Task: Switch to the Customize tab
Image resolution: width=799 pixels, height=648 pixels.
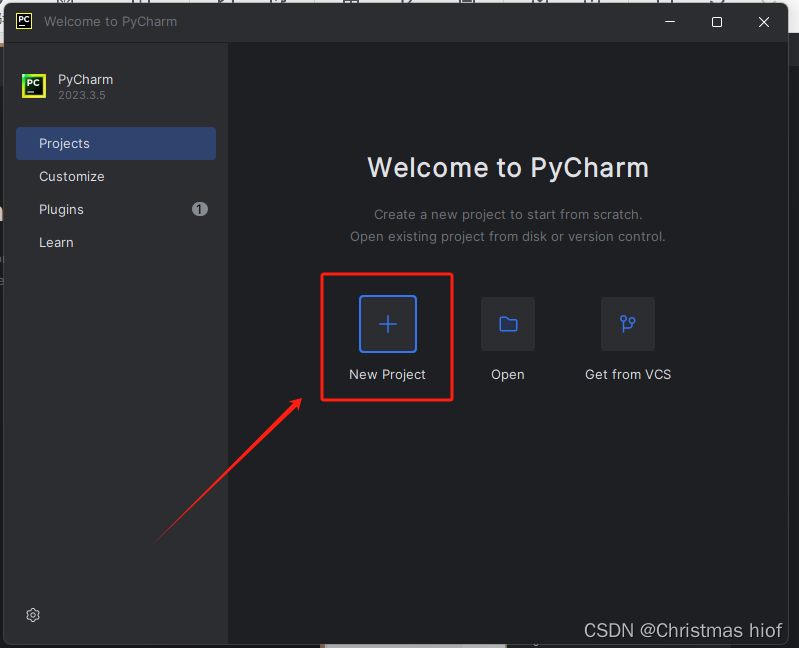Action: (116, 176)
